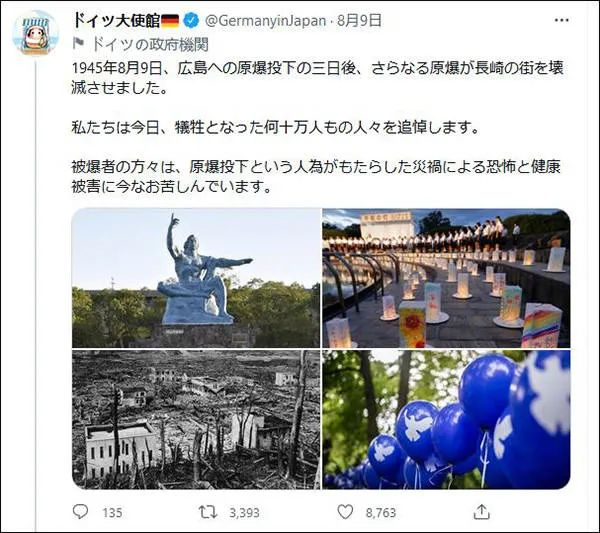View the paper lanterns ceremony photo
Image resolution: width=600 pixels, height=533 pixels.
point(446,278)
